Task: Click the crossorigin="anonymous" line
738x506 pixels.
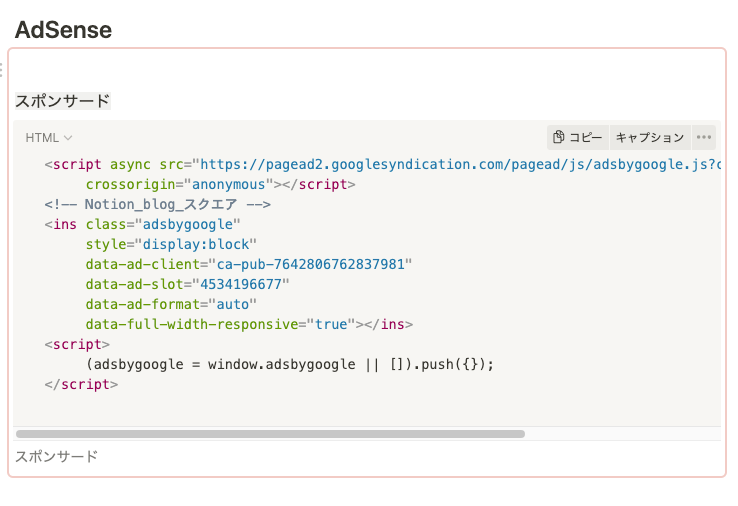Action: click(x=220, y=185)
